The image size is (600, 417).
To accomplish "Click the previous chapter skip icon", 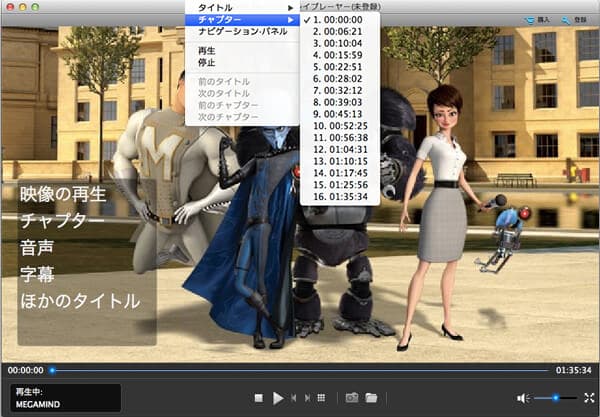I will pos(293,398).
